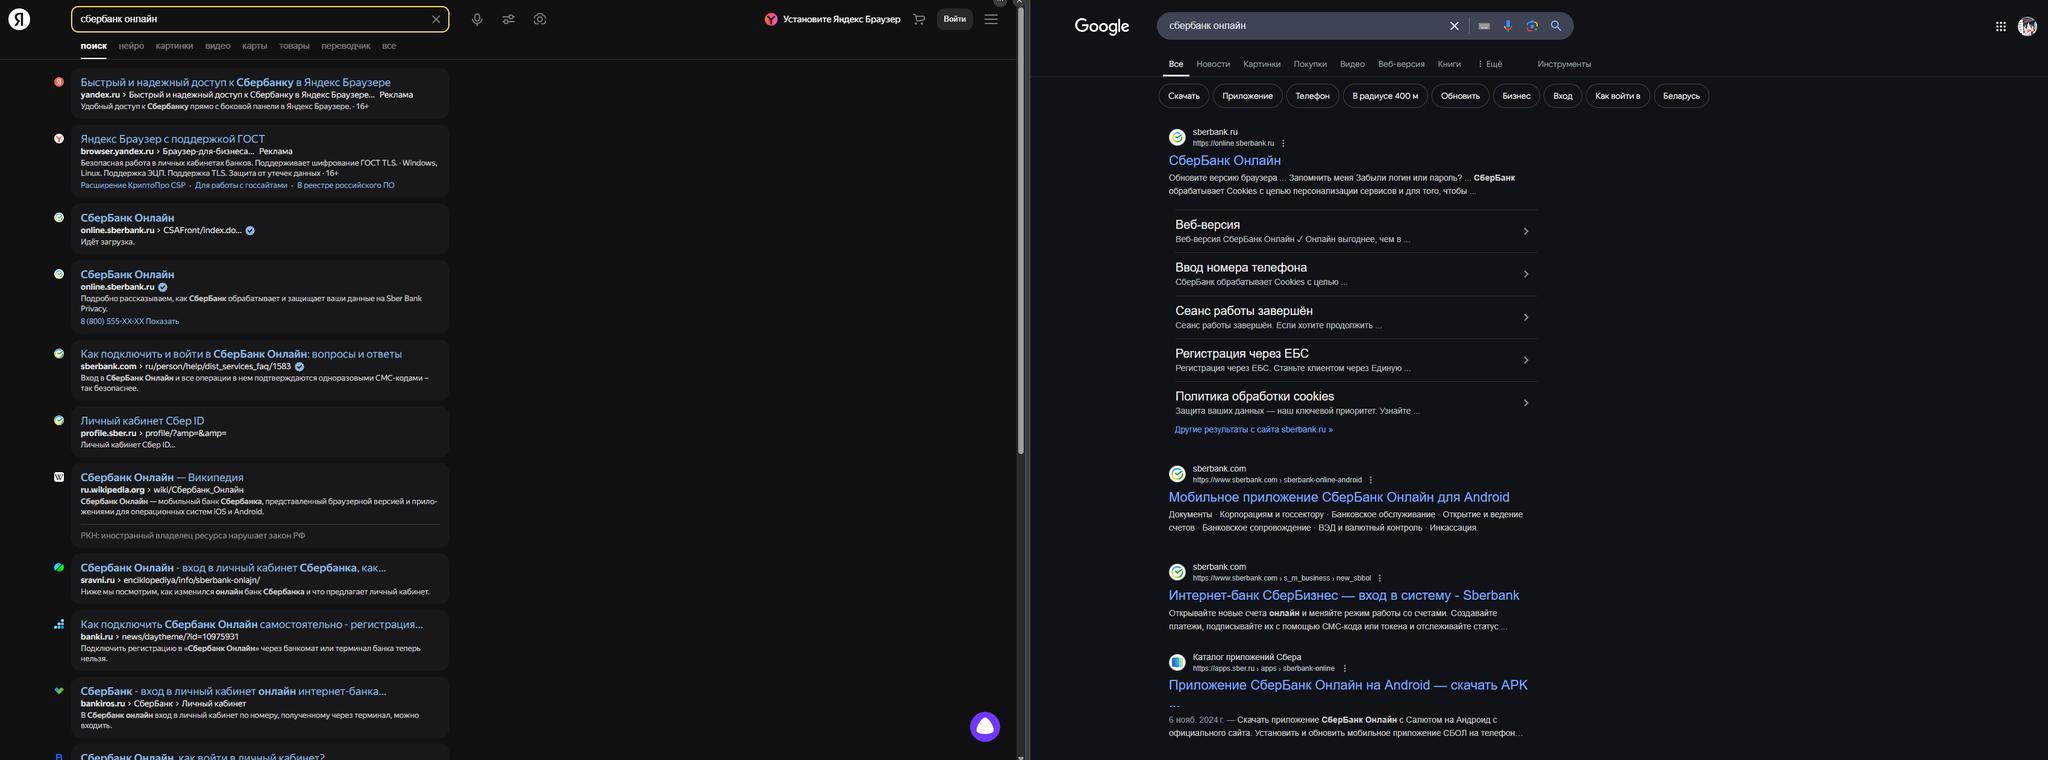The width and height of the screenshot is (2048, 760).
Task: Click the sberbank.ru favicon in Google results
Action: coord(1177,137)
